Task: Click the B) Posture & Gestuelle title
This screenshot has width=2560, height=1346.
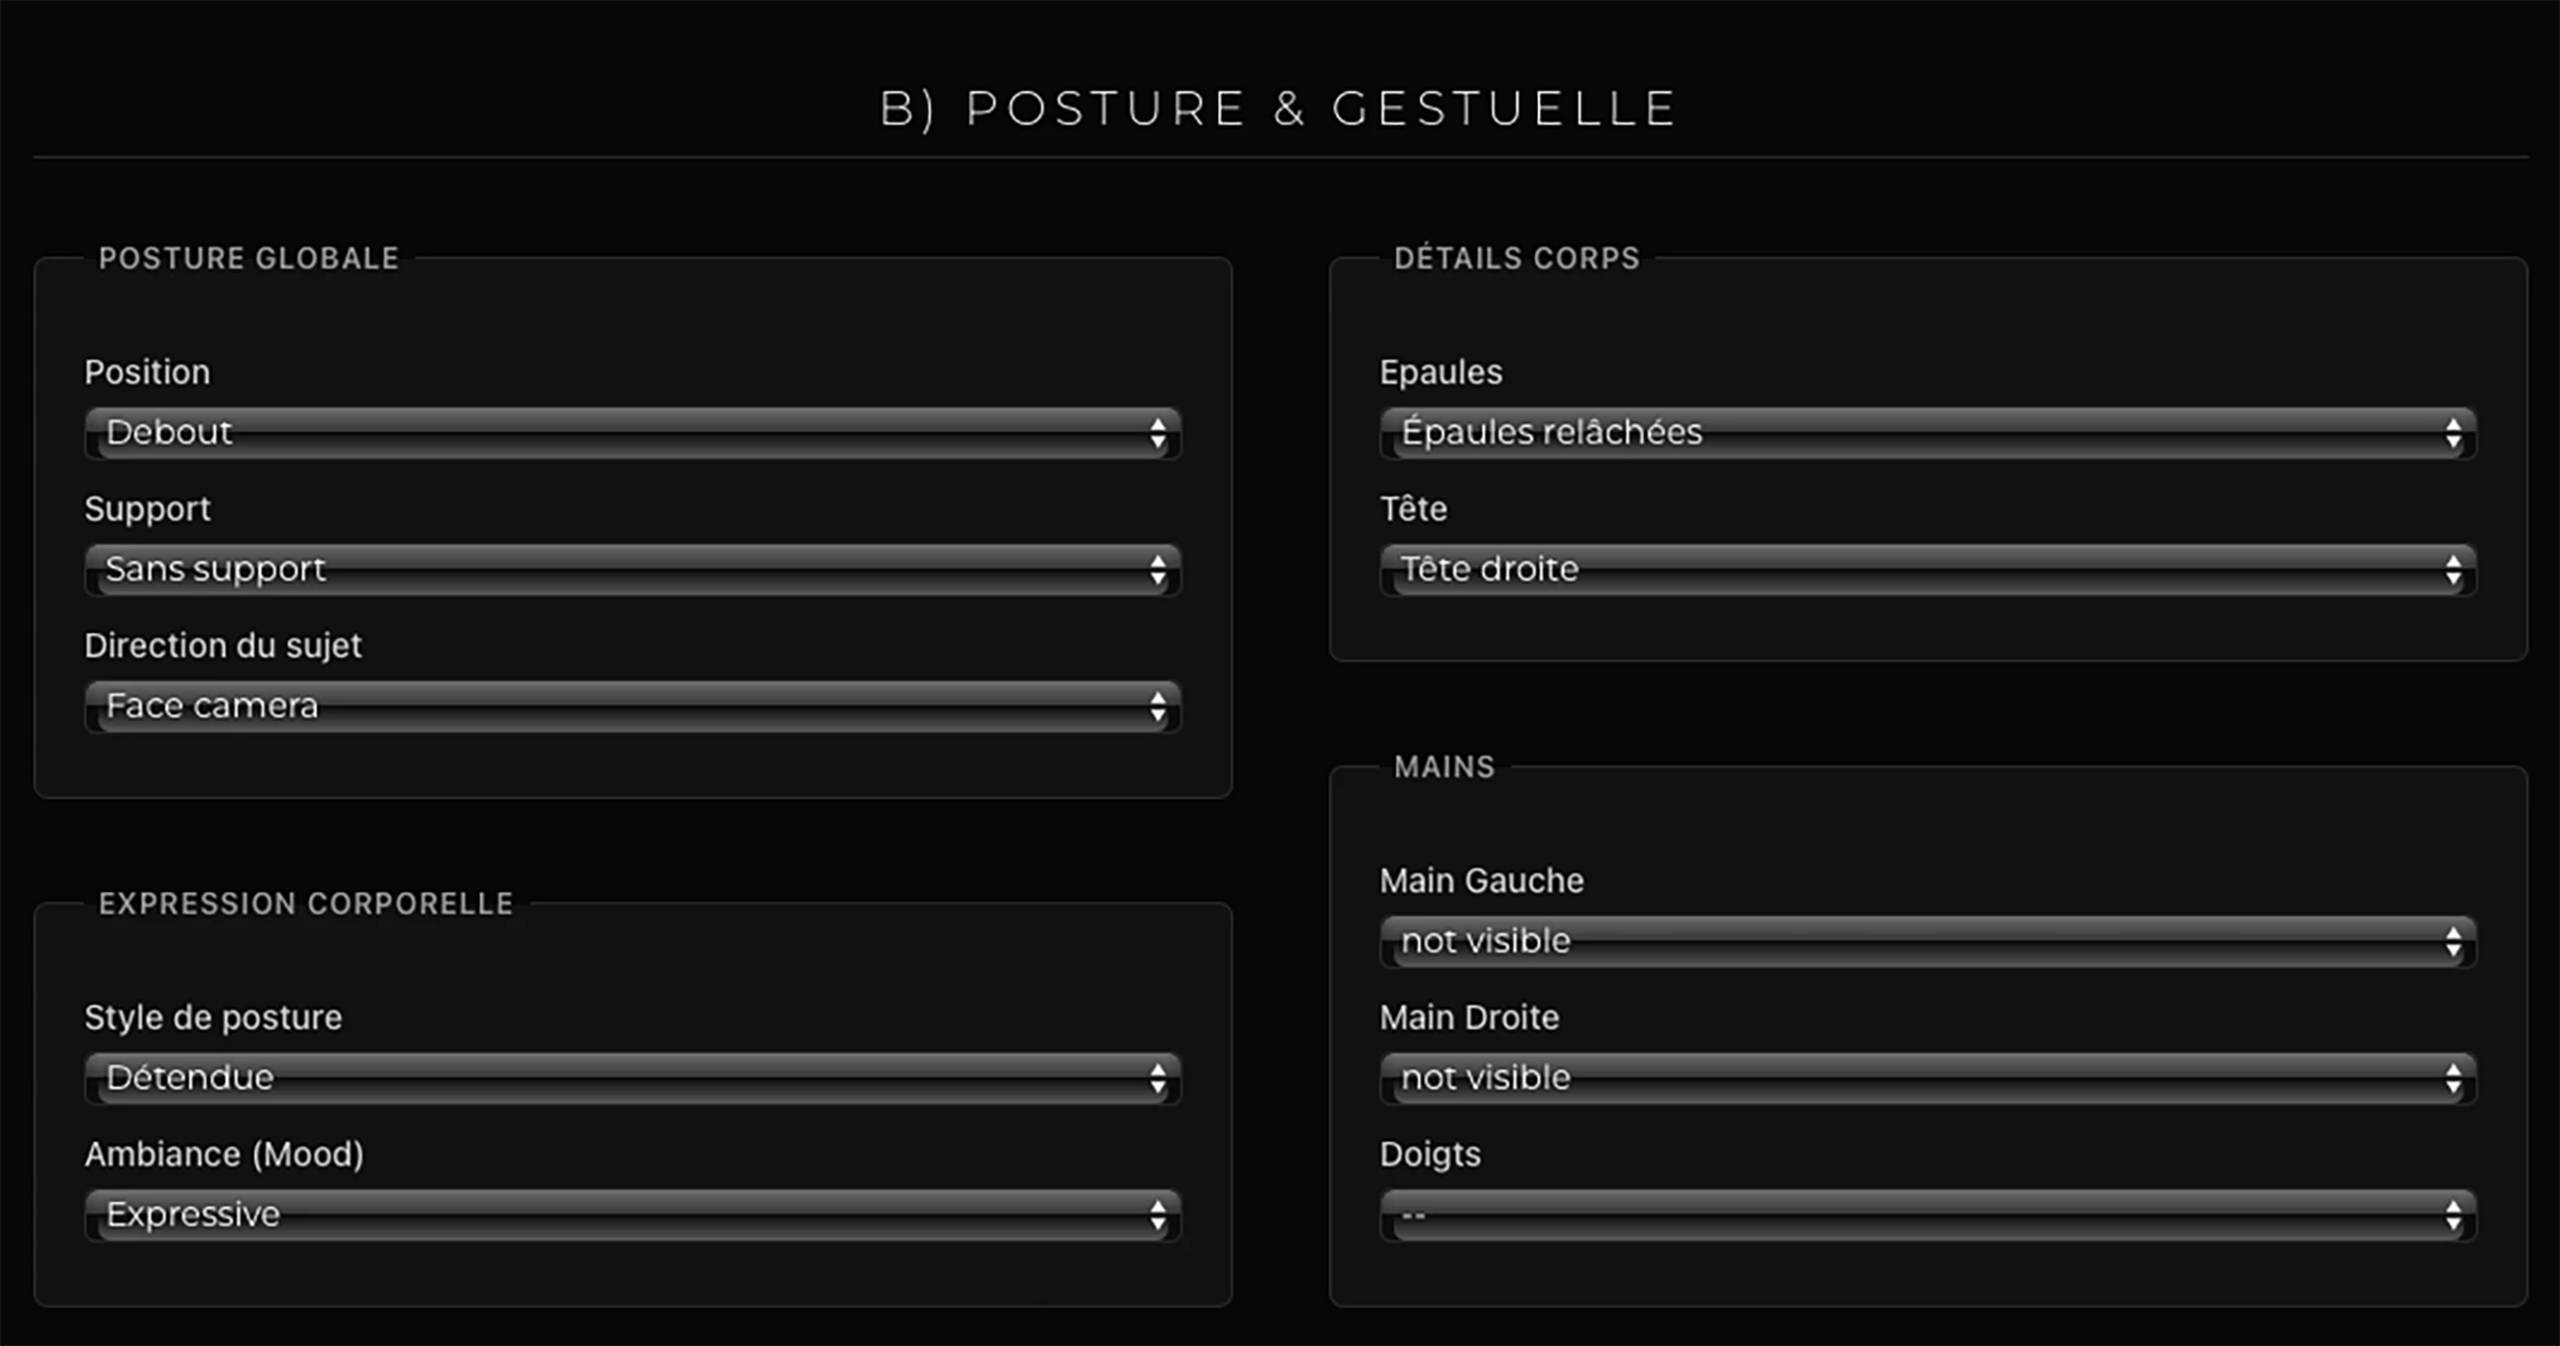Action: tap(1279, 109)
